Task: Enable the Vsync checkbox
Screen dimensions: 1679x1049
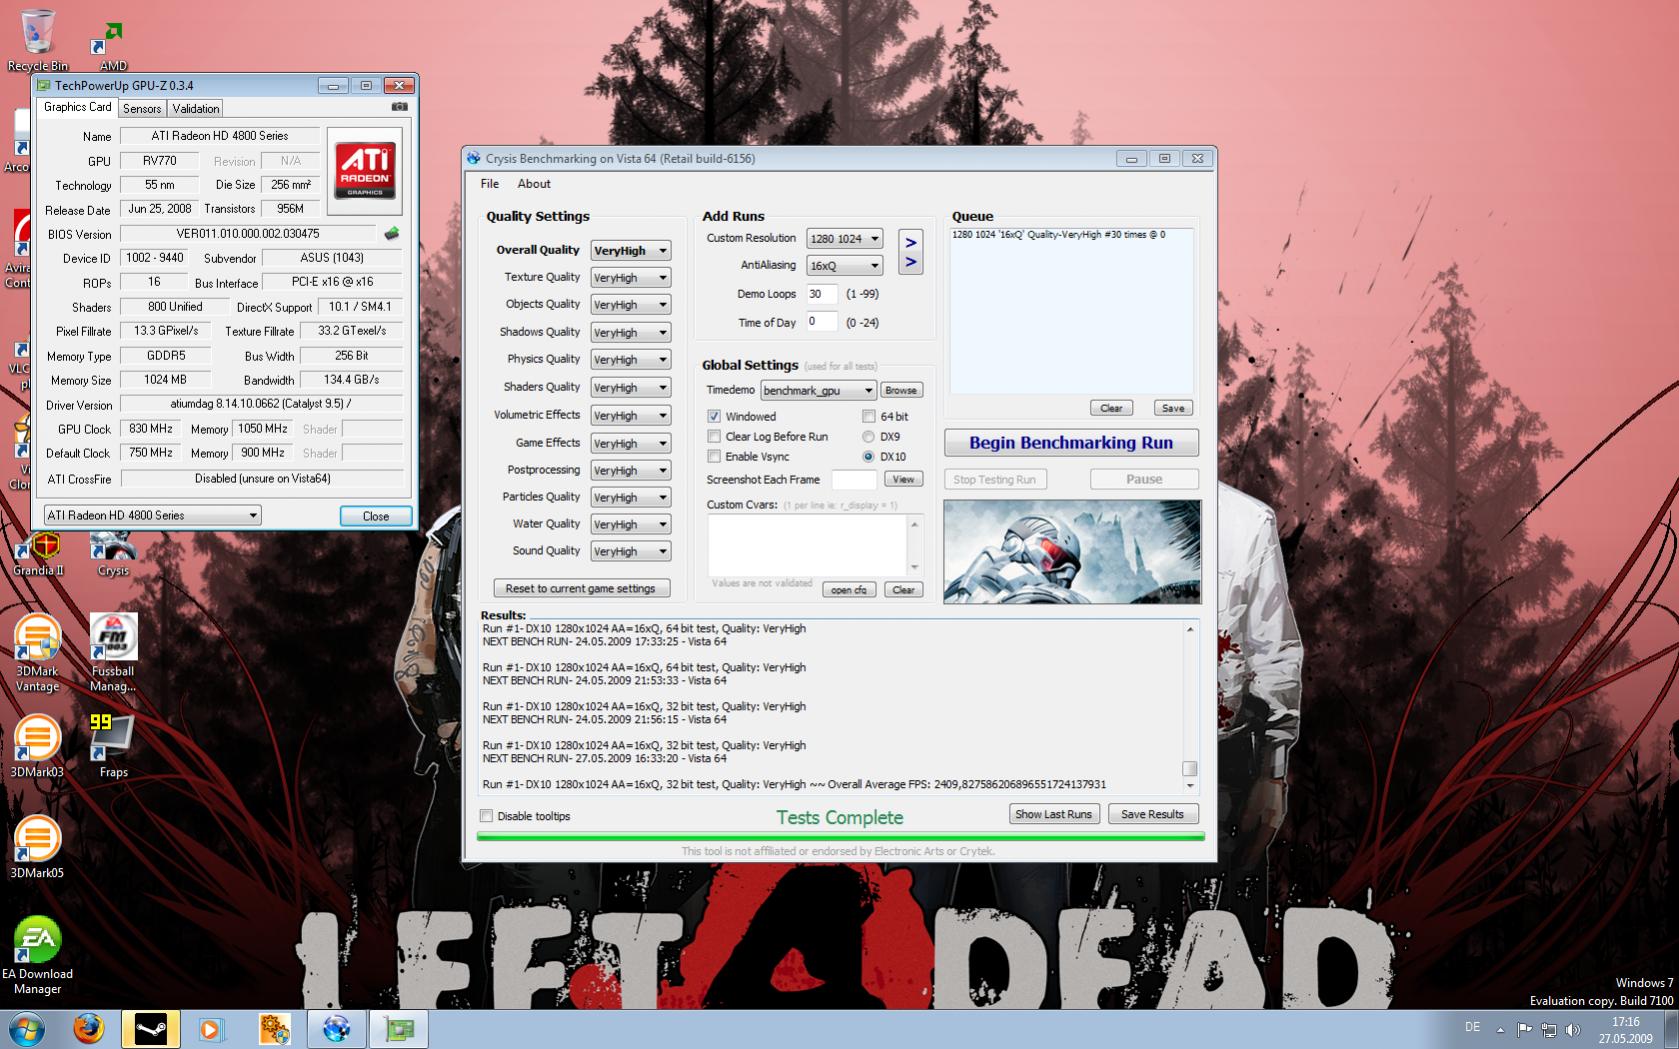Action: click(x=714, y=456)
